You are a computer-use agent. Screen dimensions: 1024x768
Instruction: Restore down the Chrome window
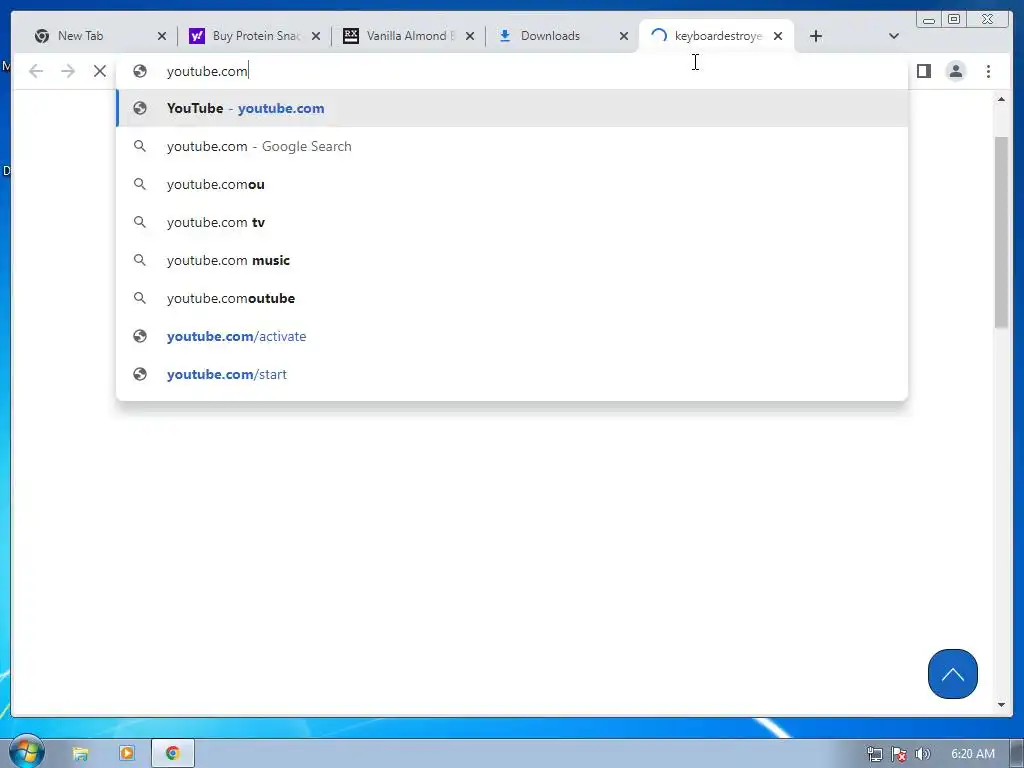pyautogui.click(x=954, y=20)
